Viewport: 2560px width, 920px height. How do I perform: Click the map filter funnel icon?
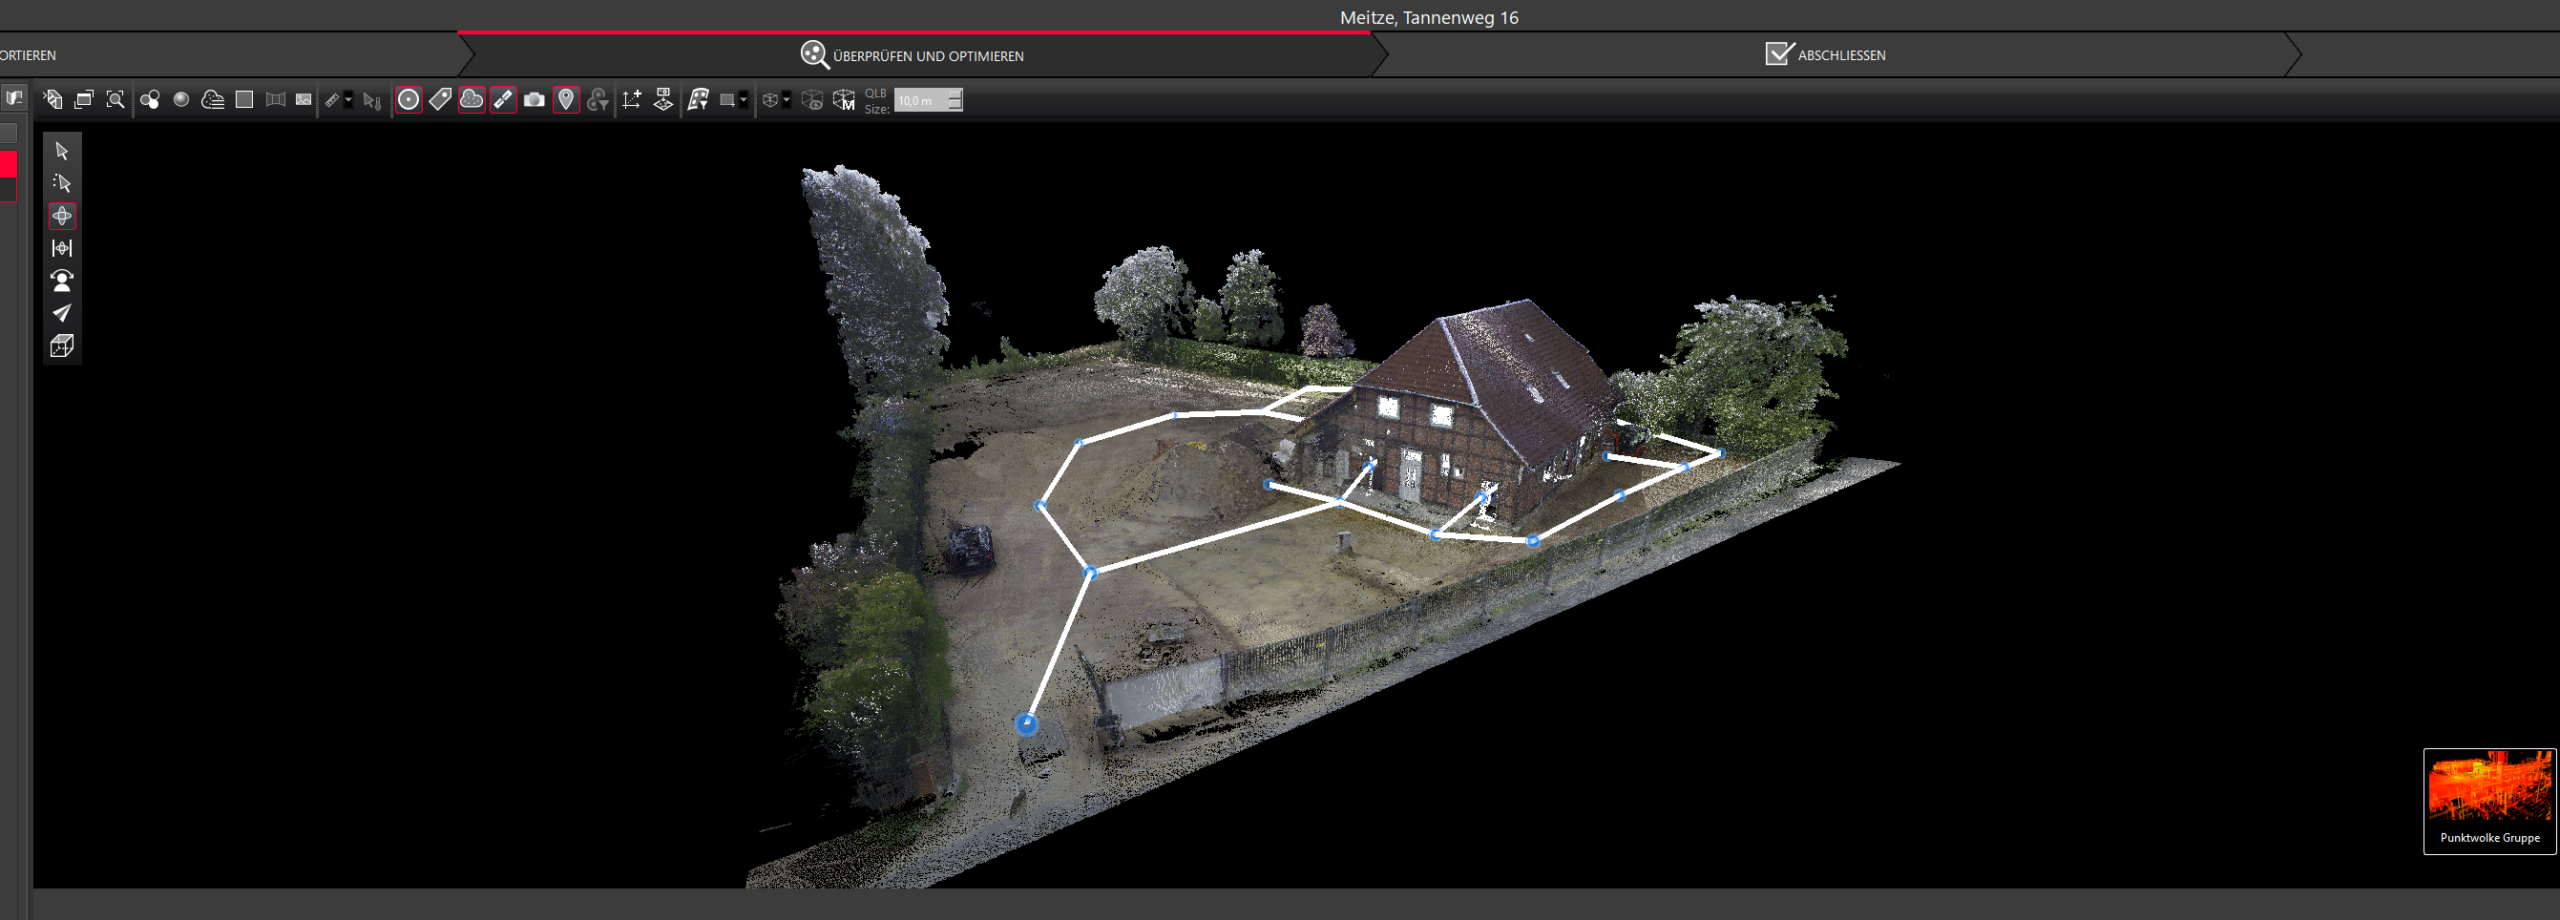click(x=698, y=99)
